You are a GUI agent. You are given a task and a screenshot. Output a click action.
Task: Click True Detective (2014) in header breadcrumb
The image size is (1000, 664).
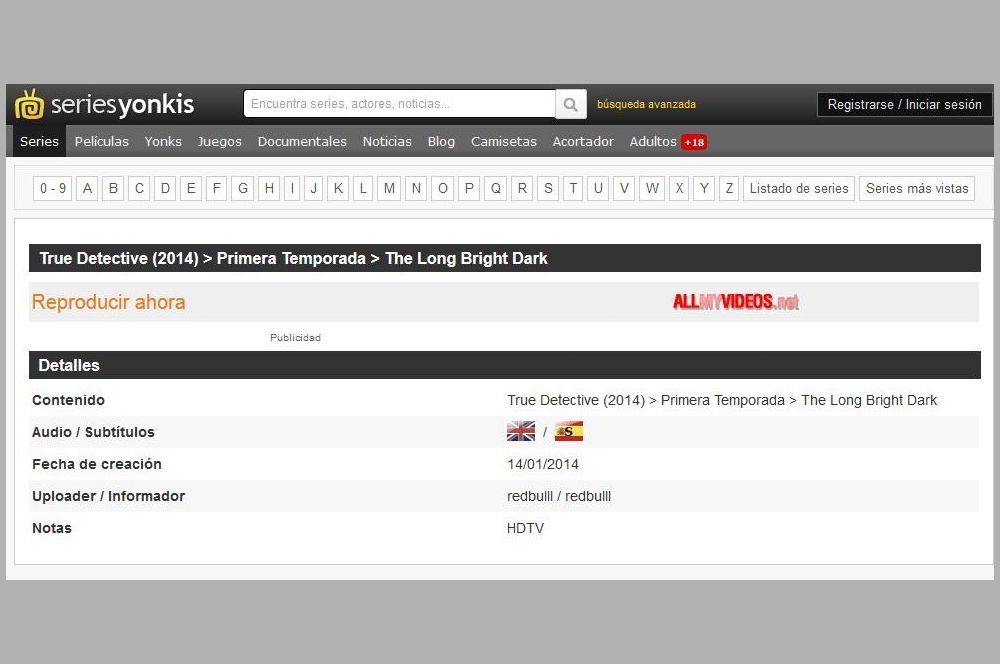click(119, 258)
